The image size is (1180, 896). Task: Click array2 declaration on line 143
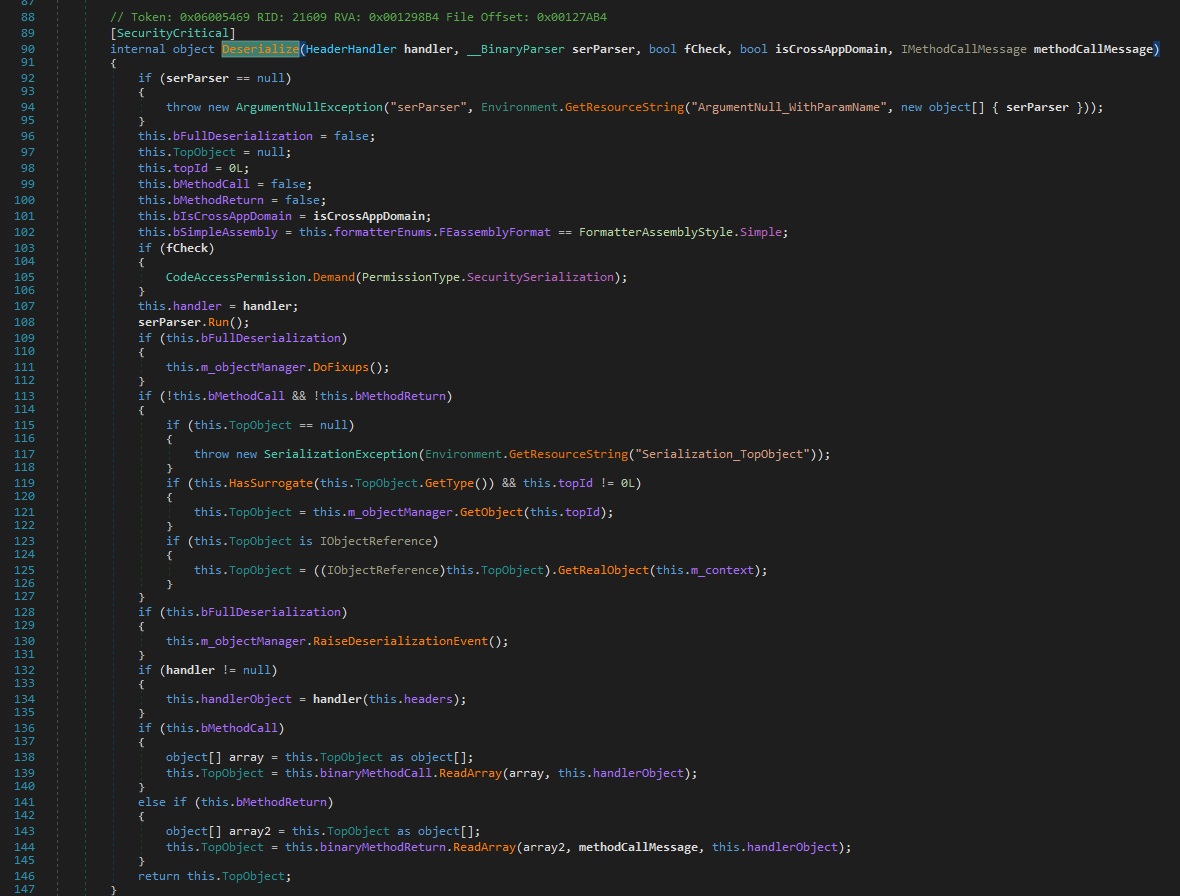pyautogui.click(x=250, y=831)
